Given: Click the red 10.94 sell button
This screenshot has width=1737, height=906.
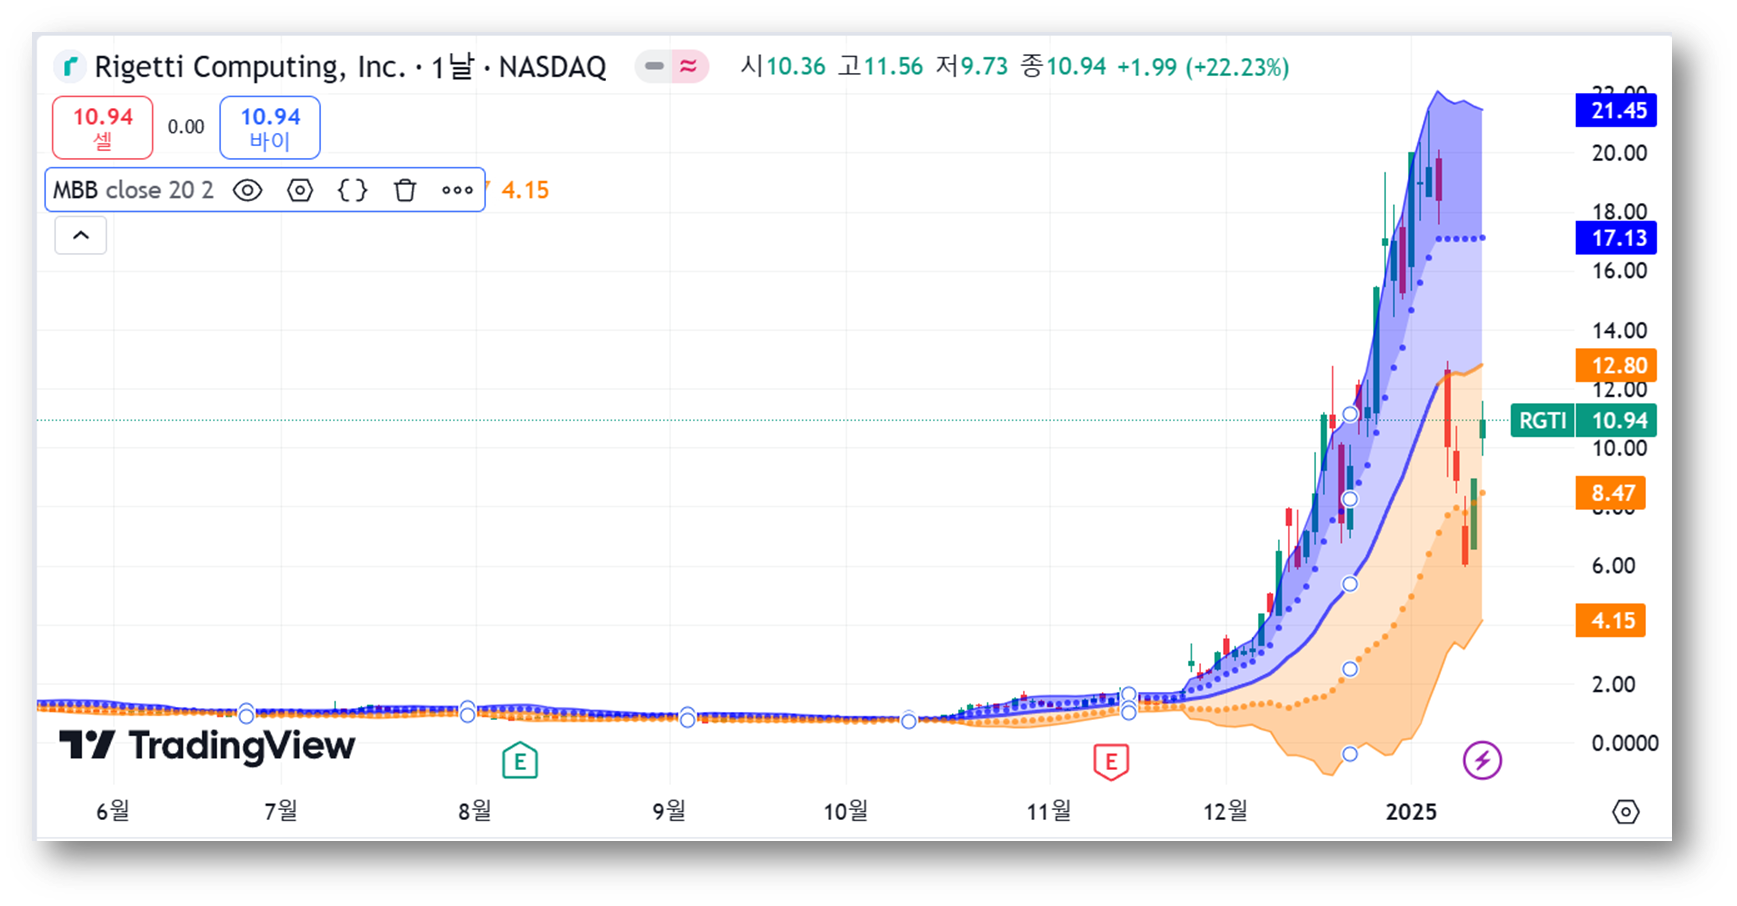Looking at the screenshot, I should click(102, 128).
